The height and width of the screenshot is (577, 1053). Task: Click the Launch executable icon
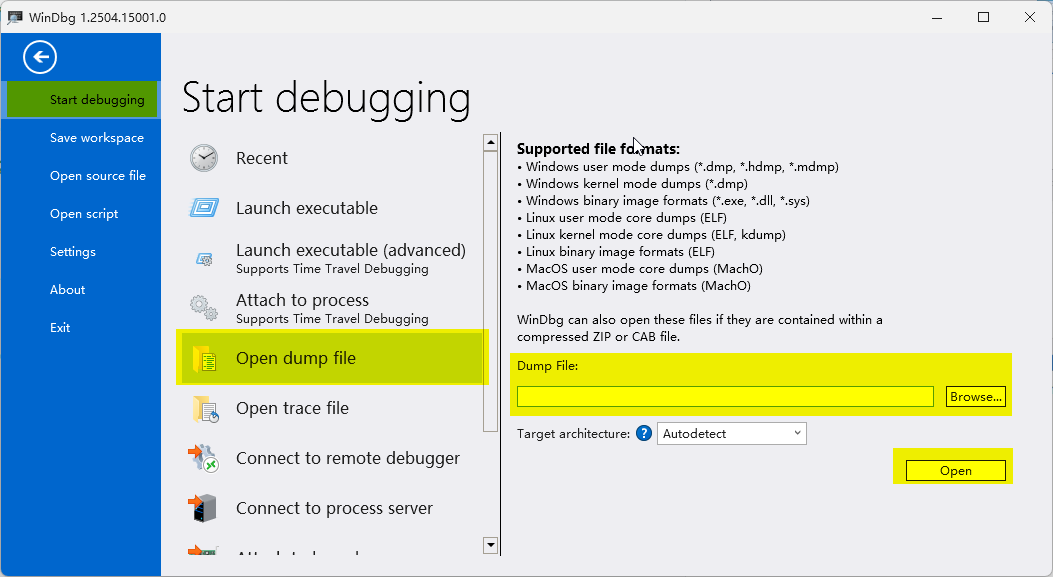(x=203, y=208)
